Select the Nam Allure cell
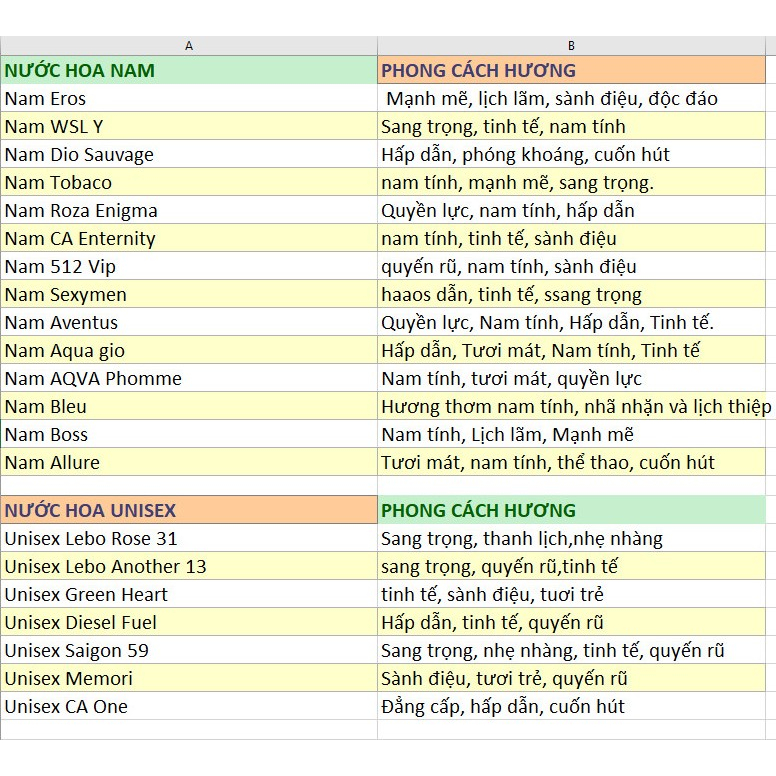The height and width of the screenshot is (776, 776). [x=189, y=462]
